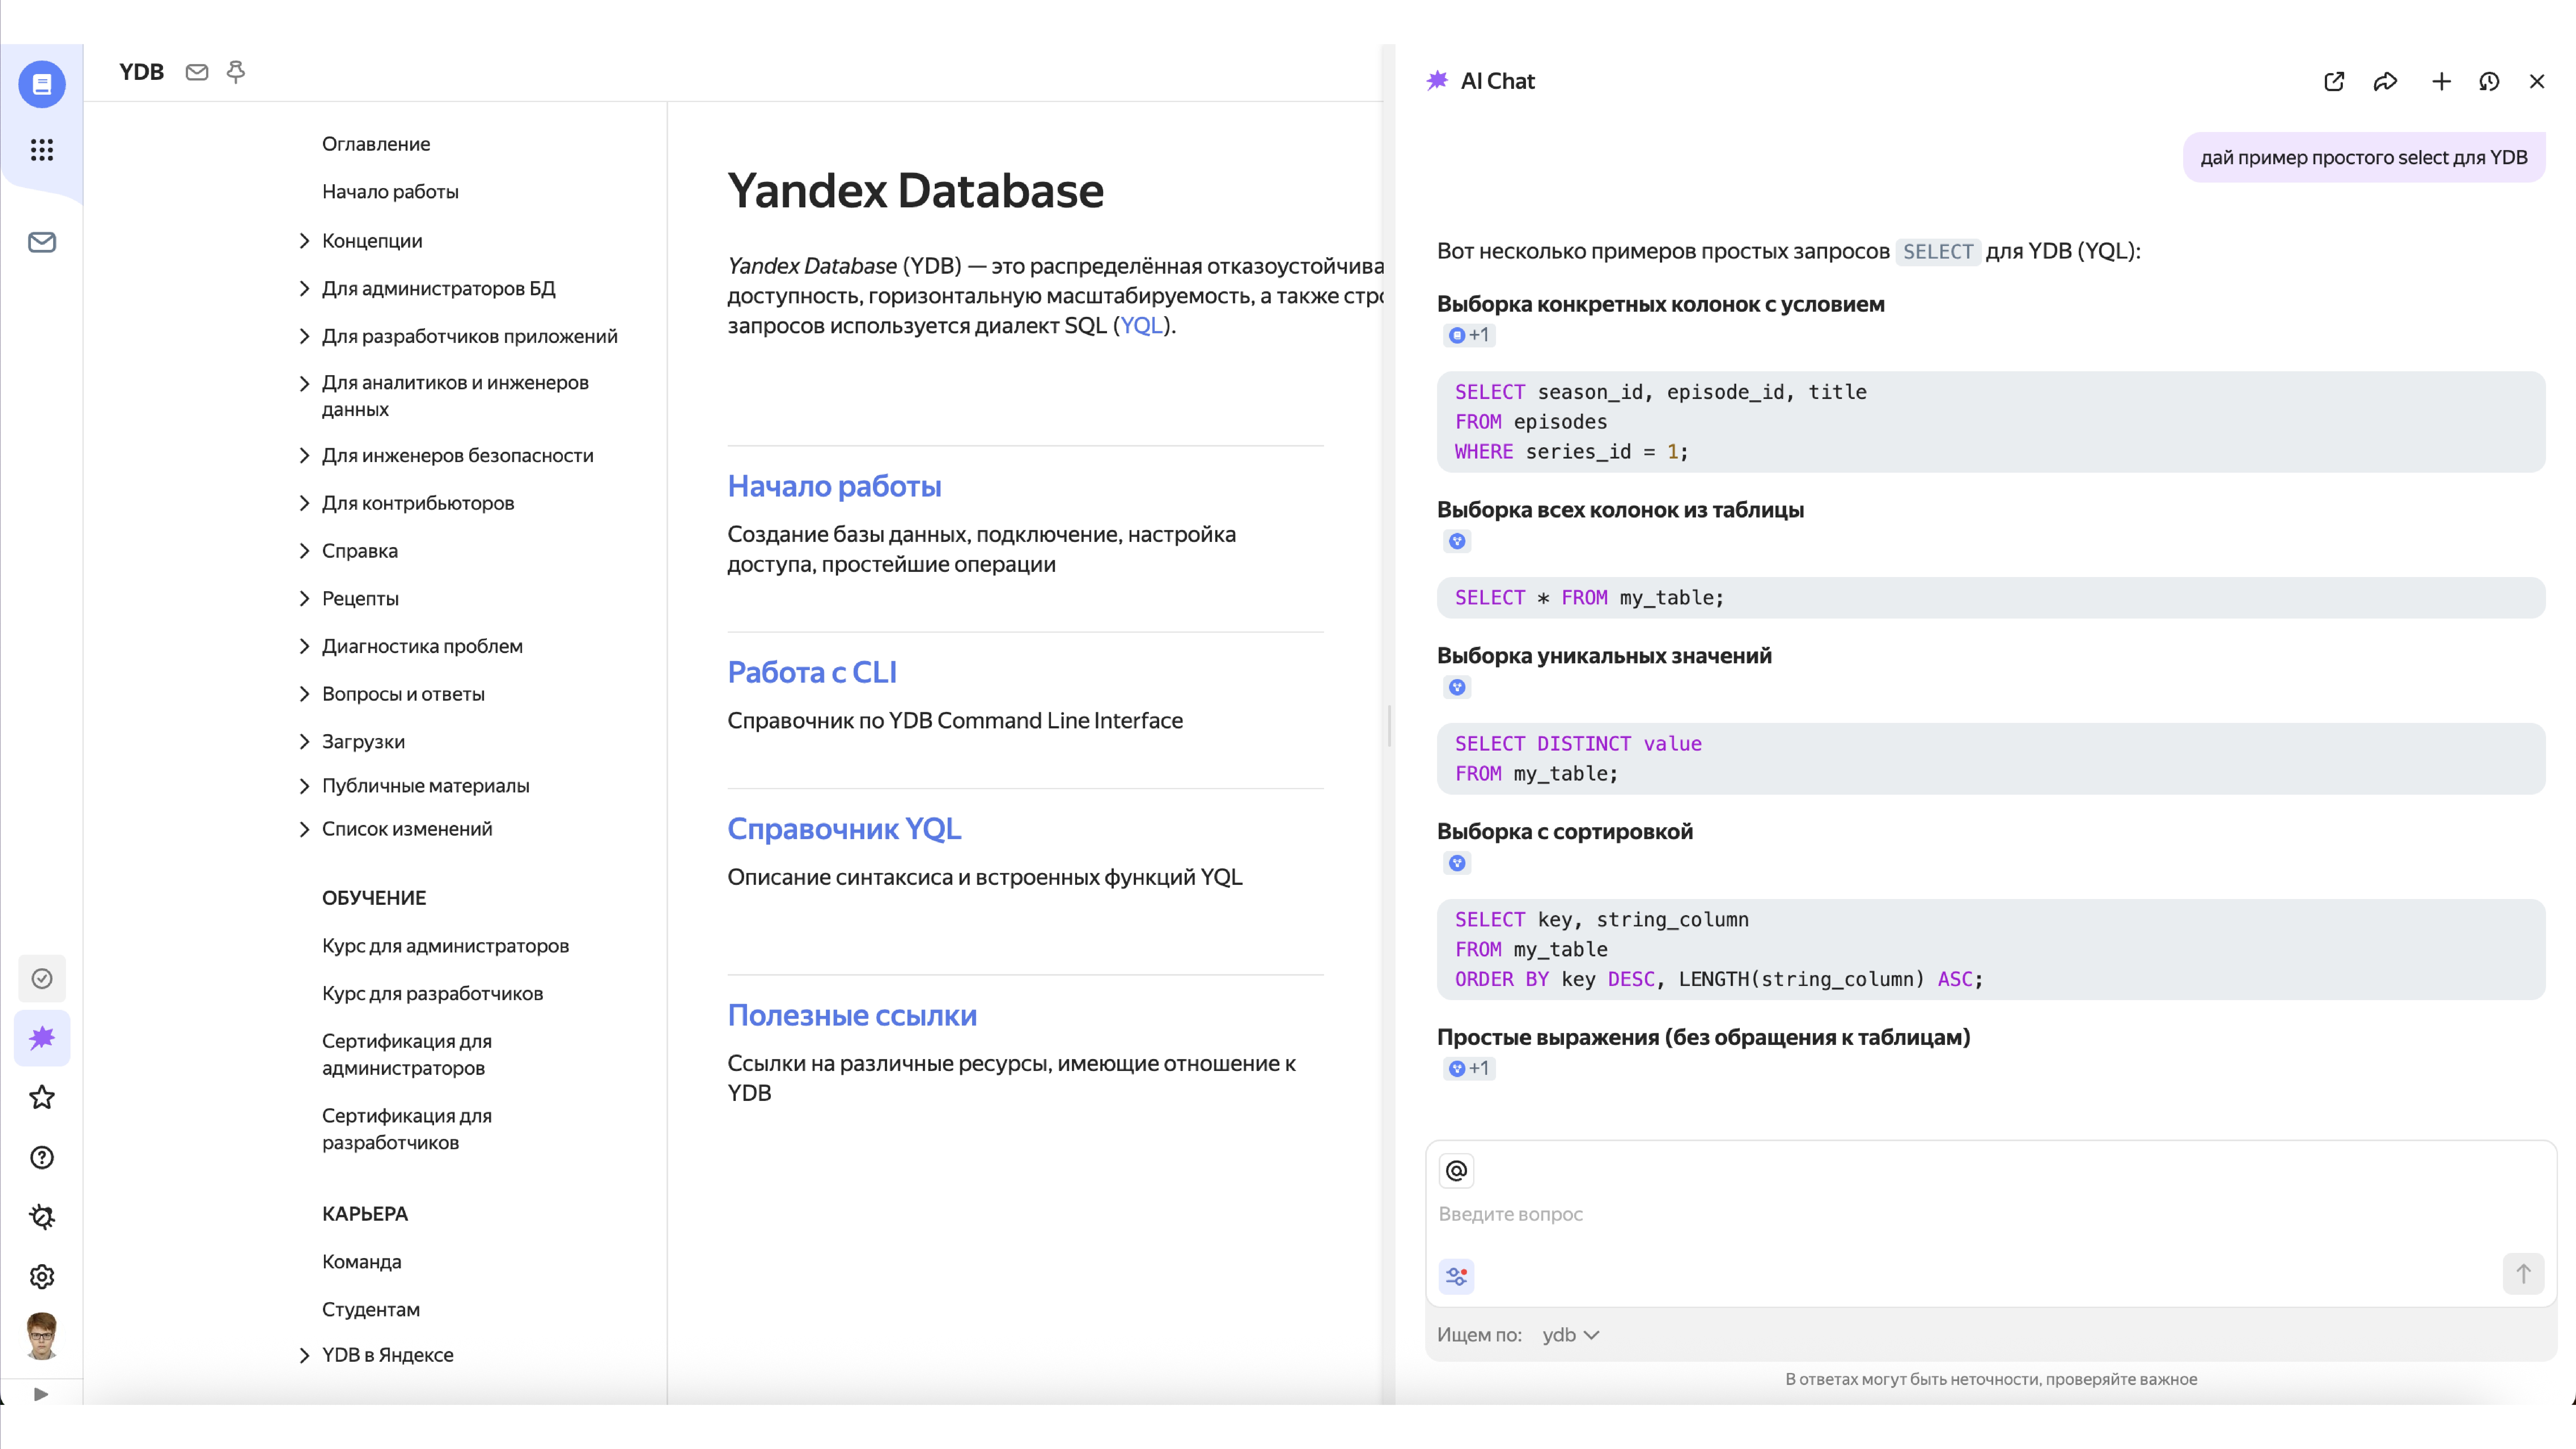The height and width of the screenshot is (1449, 2576).
Task: Open the apps grid launcher
Action: pyautogui.click(x=42, y=150)
